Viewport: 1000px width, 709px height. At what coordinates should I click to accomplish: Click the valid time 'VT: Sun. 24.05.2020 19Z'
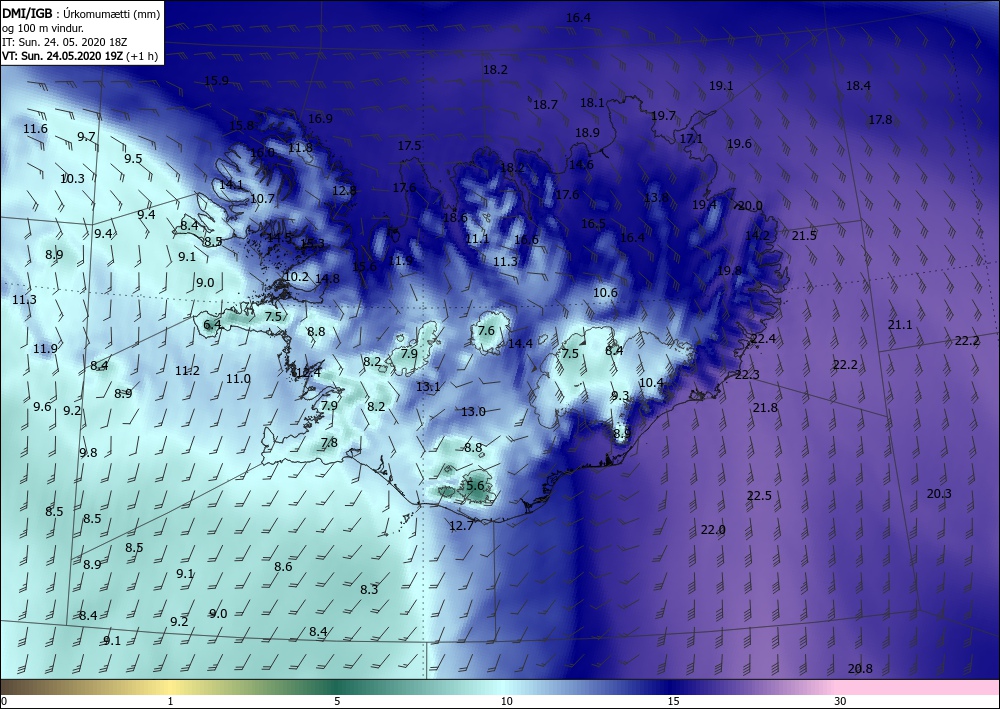pos(62,55)
